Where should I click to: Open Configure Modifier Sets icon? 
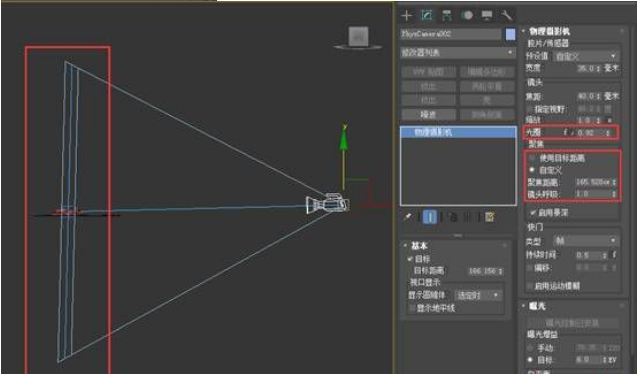490,217
